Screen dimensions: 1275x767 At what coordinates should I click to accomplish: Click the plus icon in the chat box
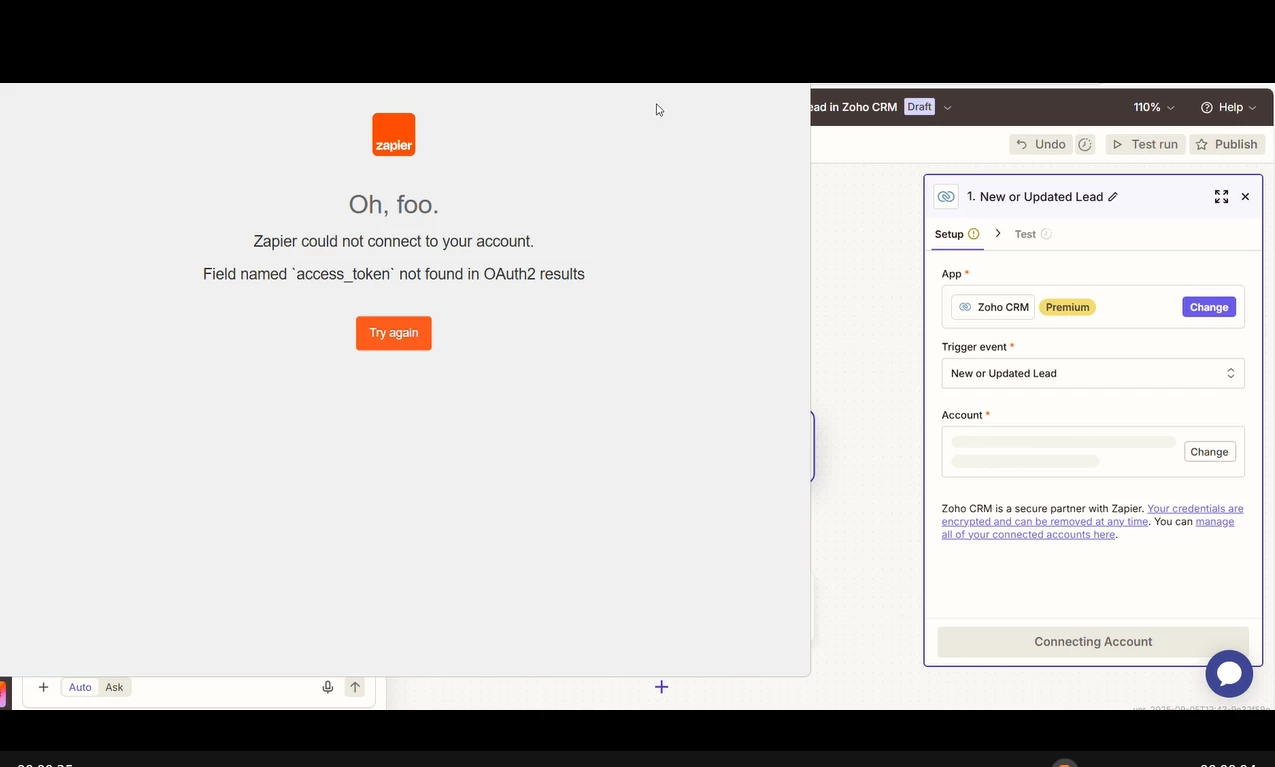[43, 687]
